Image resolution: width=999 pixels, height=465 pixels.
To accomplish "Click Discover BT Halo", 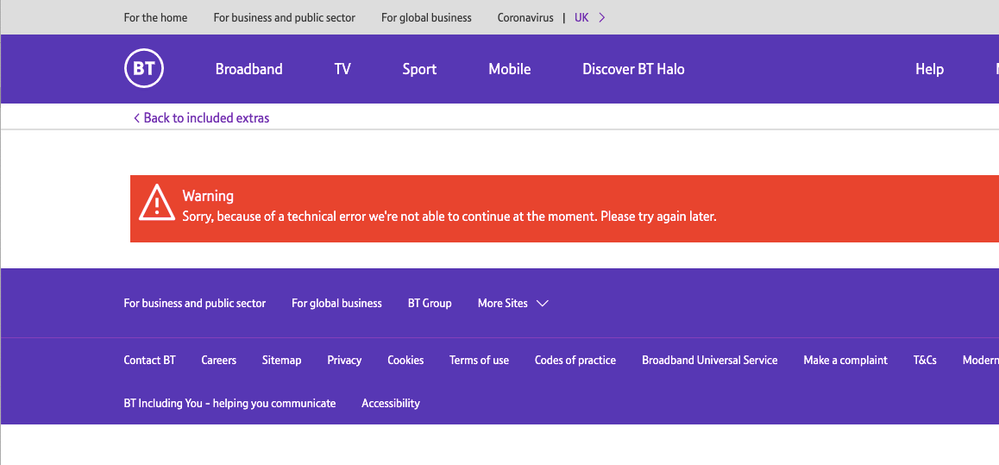I will pyautogui.click(x=633, y=69).
